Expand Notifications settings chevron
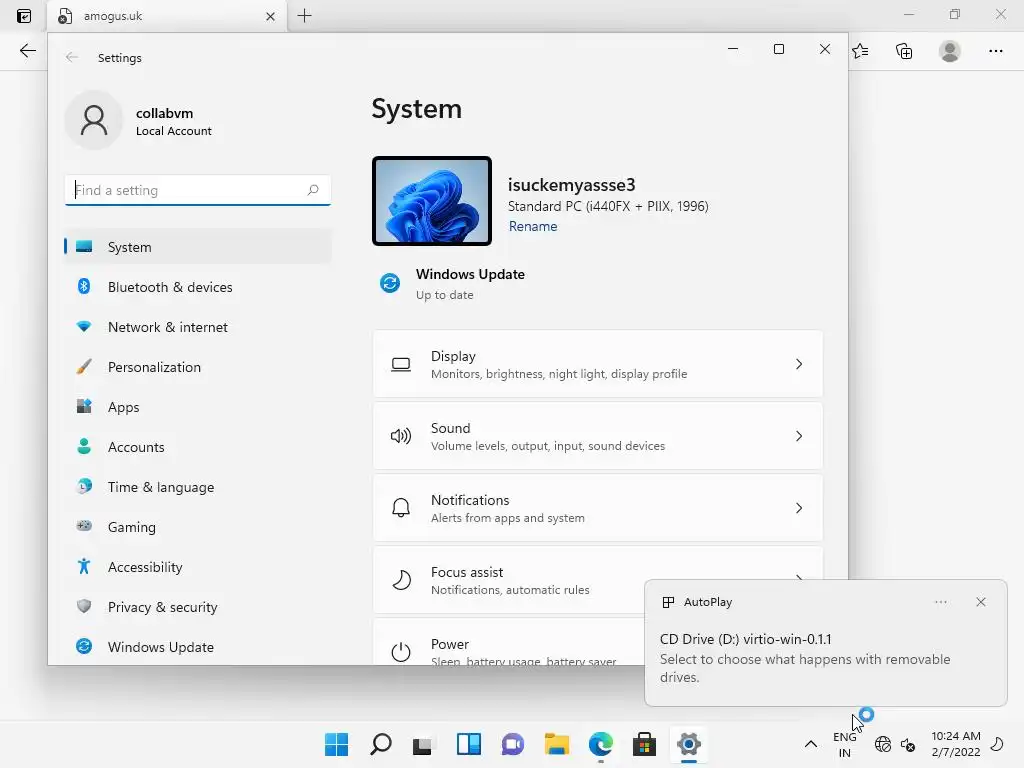Image resolution: width=1024 pixels, height=768 pixels. [799, 507]
